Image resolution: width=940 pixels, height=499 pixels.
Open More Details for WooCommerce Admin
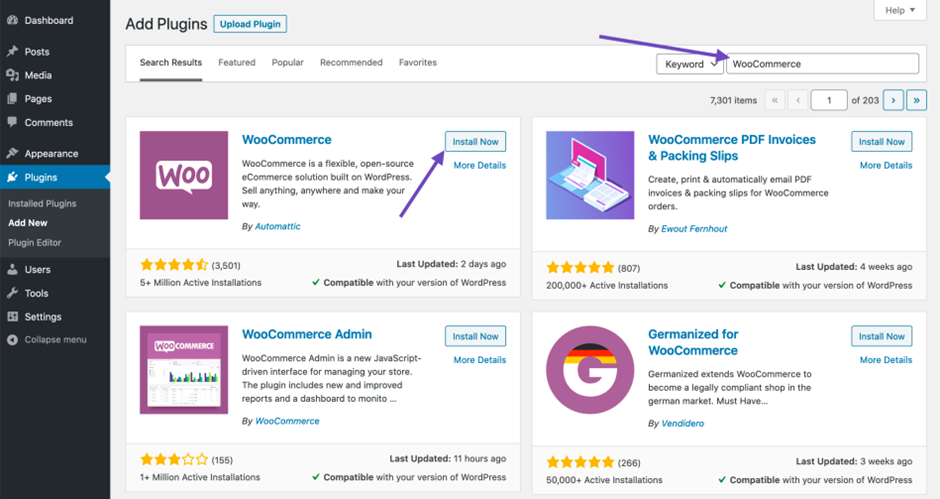479,360
